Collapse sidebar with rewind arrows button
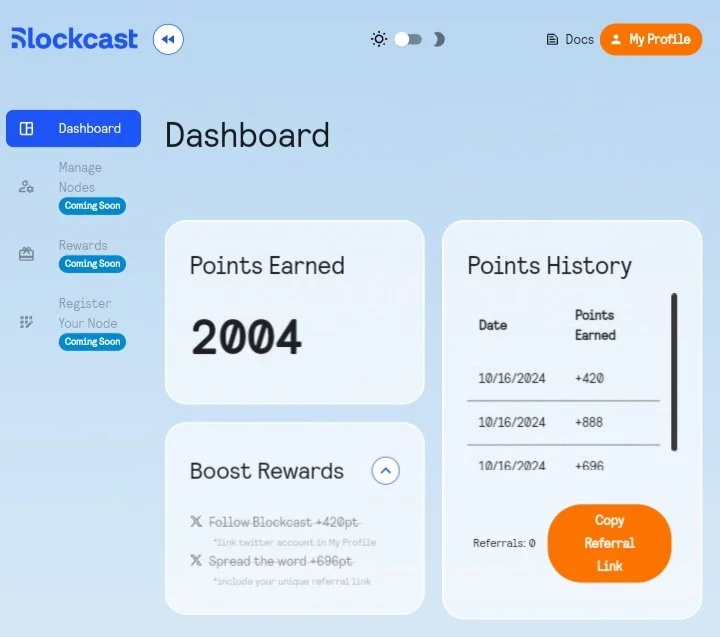The width and height of the screenshot is (720, 637). pyautogui.click(x=168, y=39)
